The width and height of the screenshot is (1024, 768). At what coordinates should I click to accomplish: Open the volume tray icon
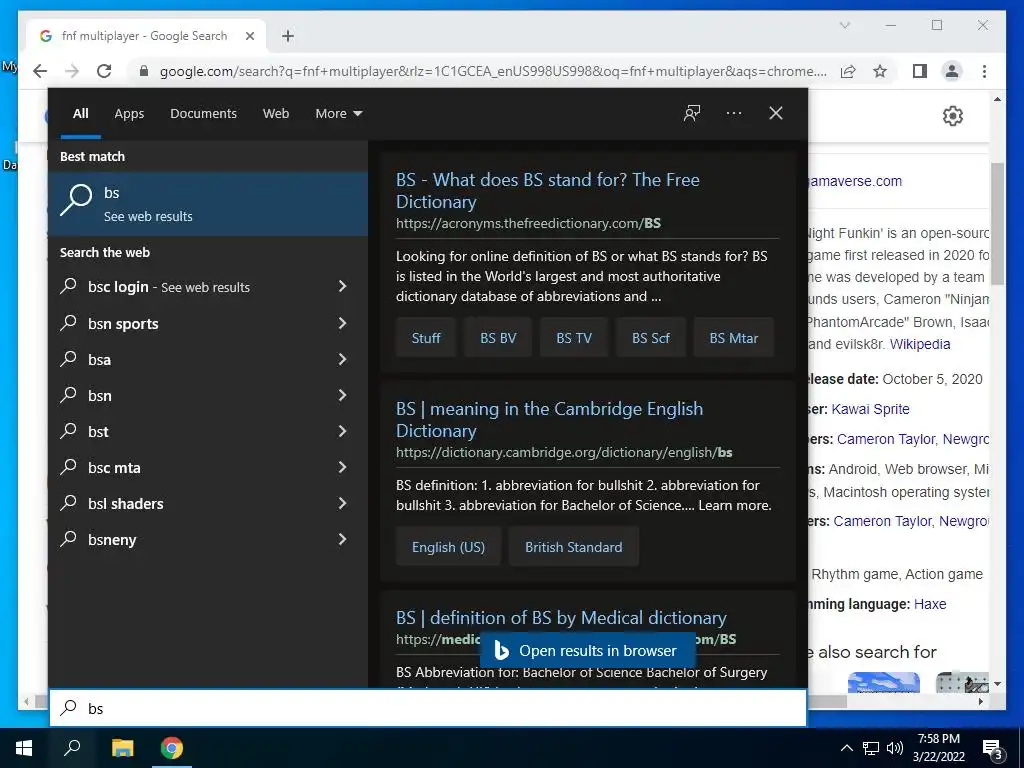895,748
